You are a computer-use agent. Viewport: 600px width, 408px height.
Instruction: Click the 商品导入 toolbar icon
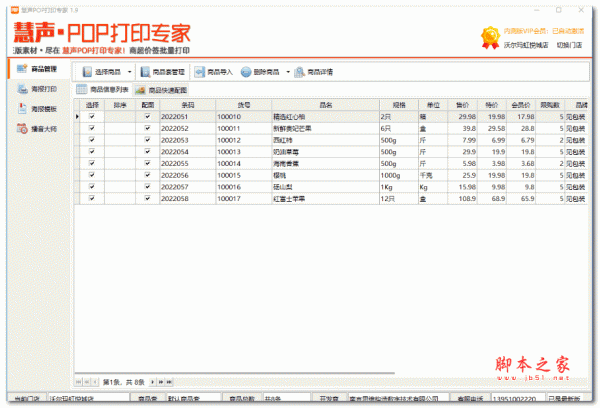click(x=199, y=72)
